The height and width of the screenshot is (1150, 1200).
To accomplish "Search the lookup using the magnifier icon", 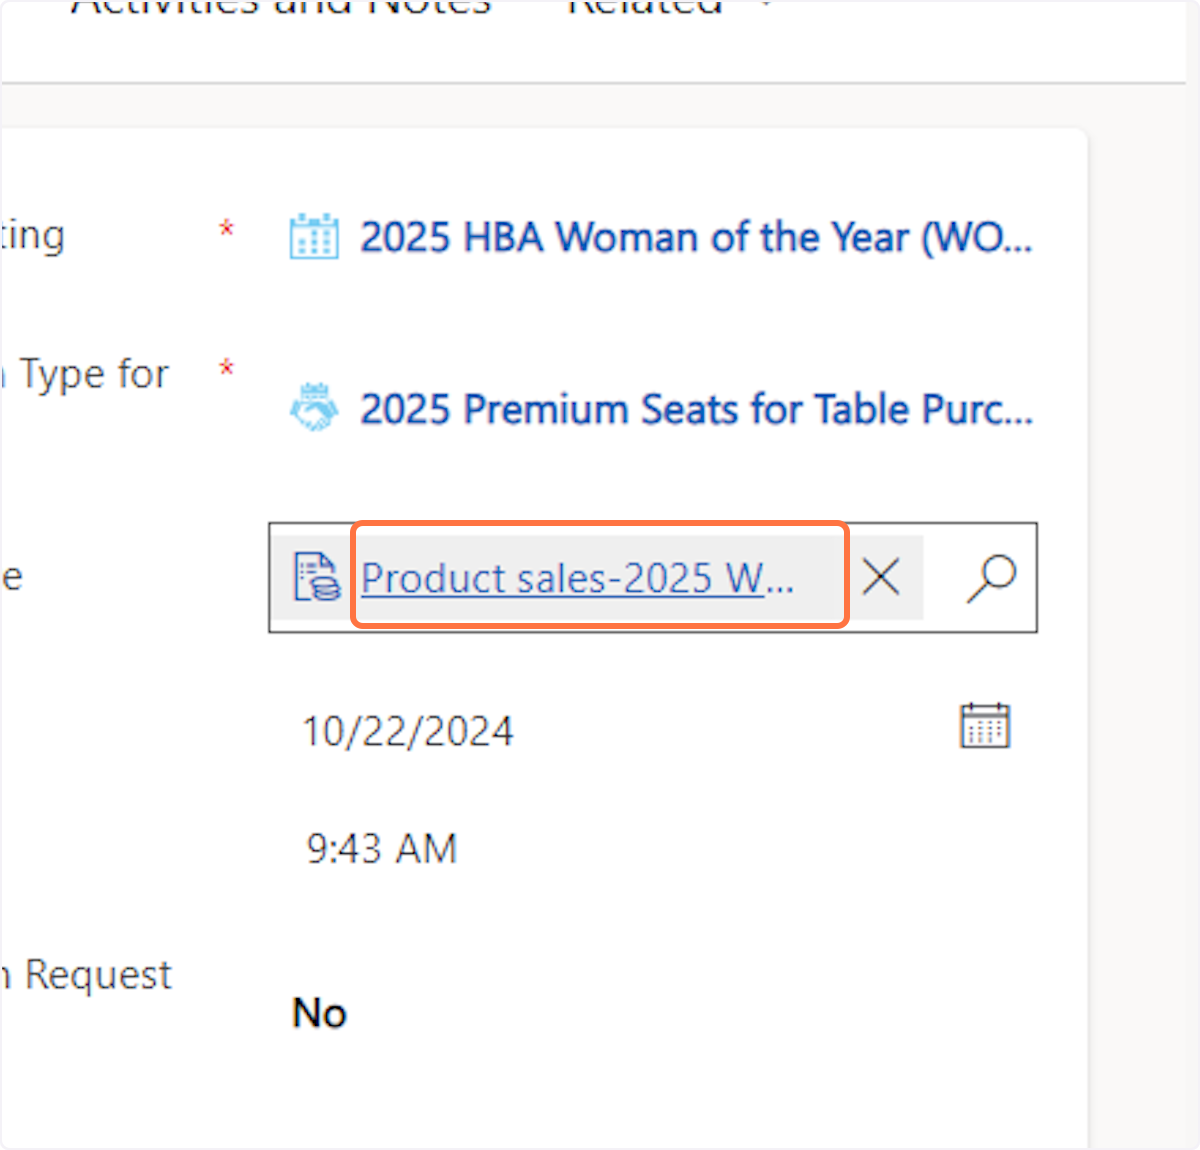I will pos(991,577).
